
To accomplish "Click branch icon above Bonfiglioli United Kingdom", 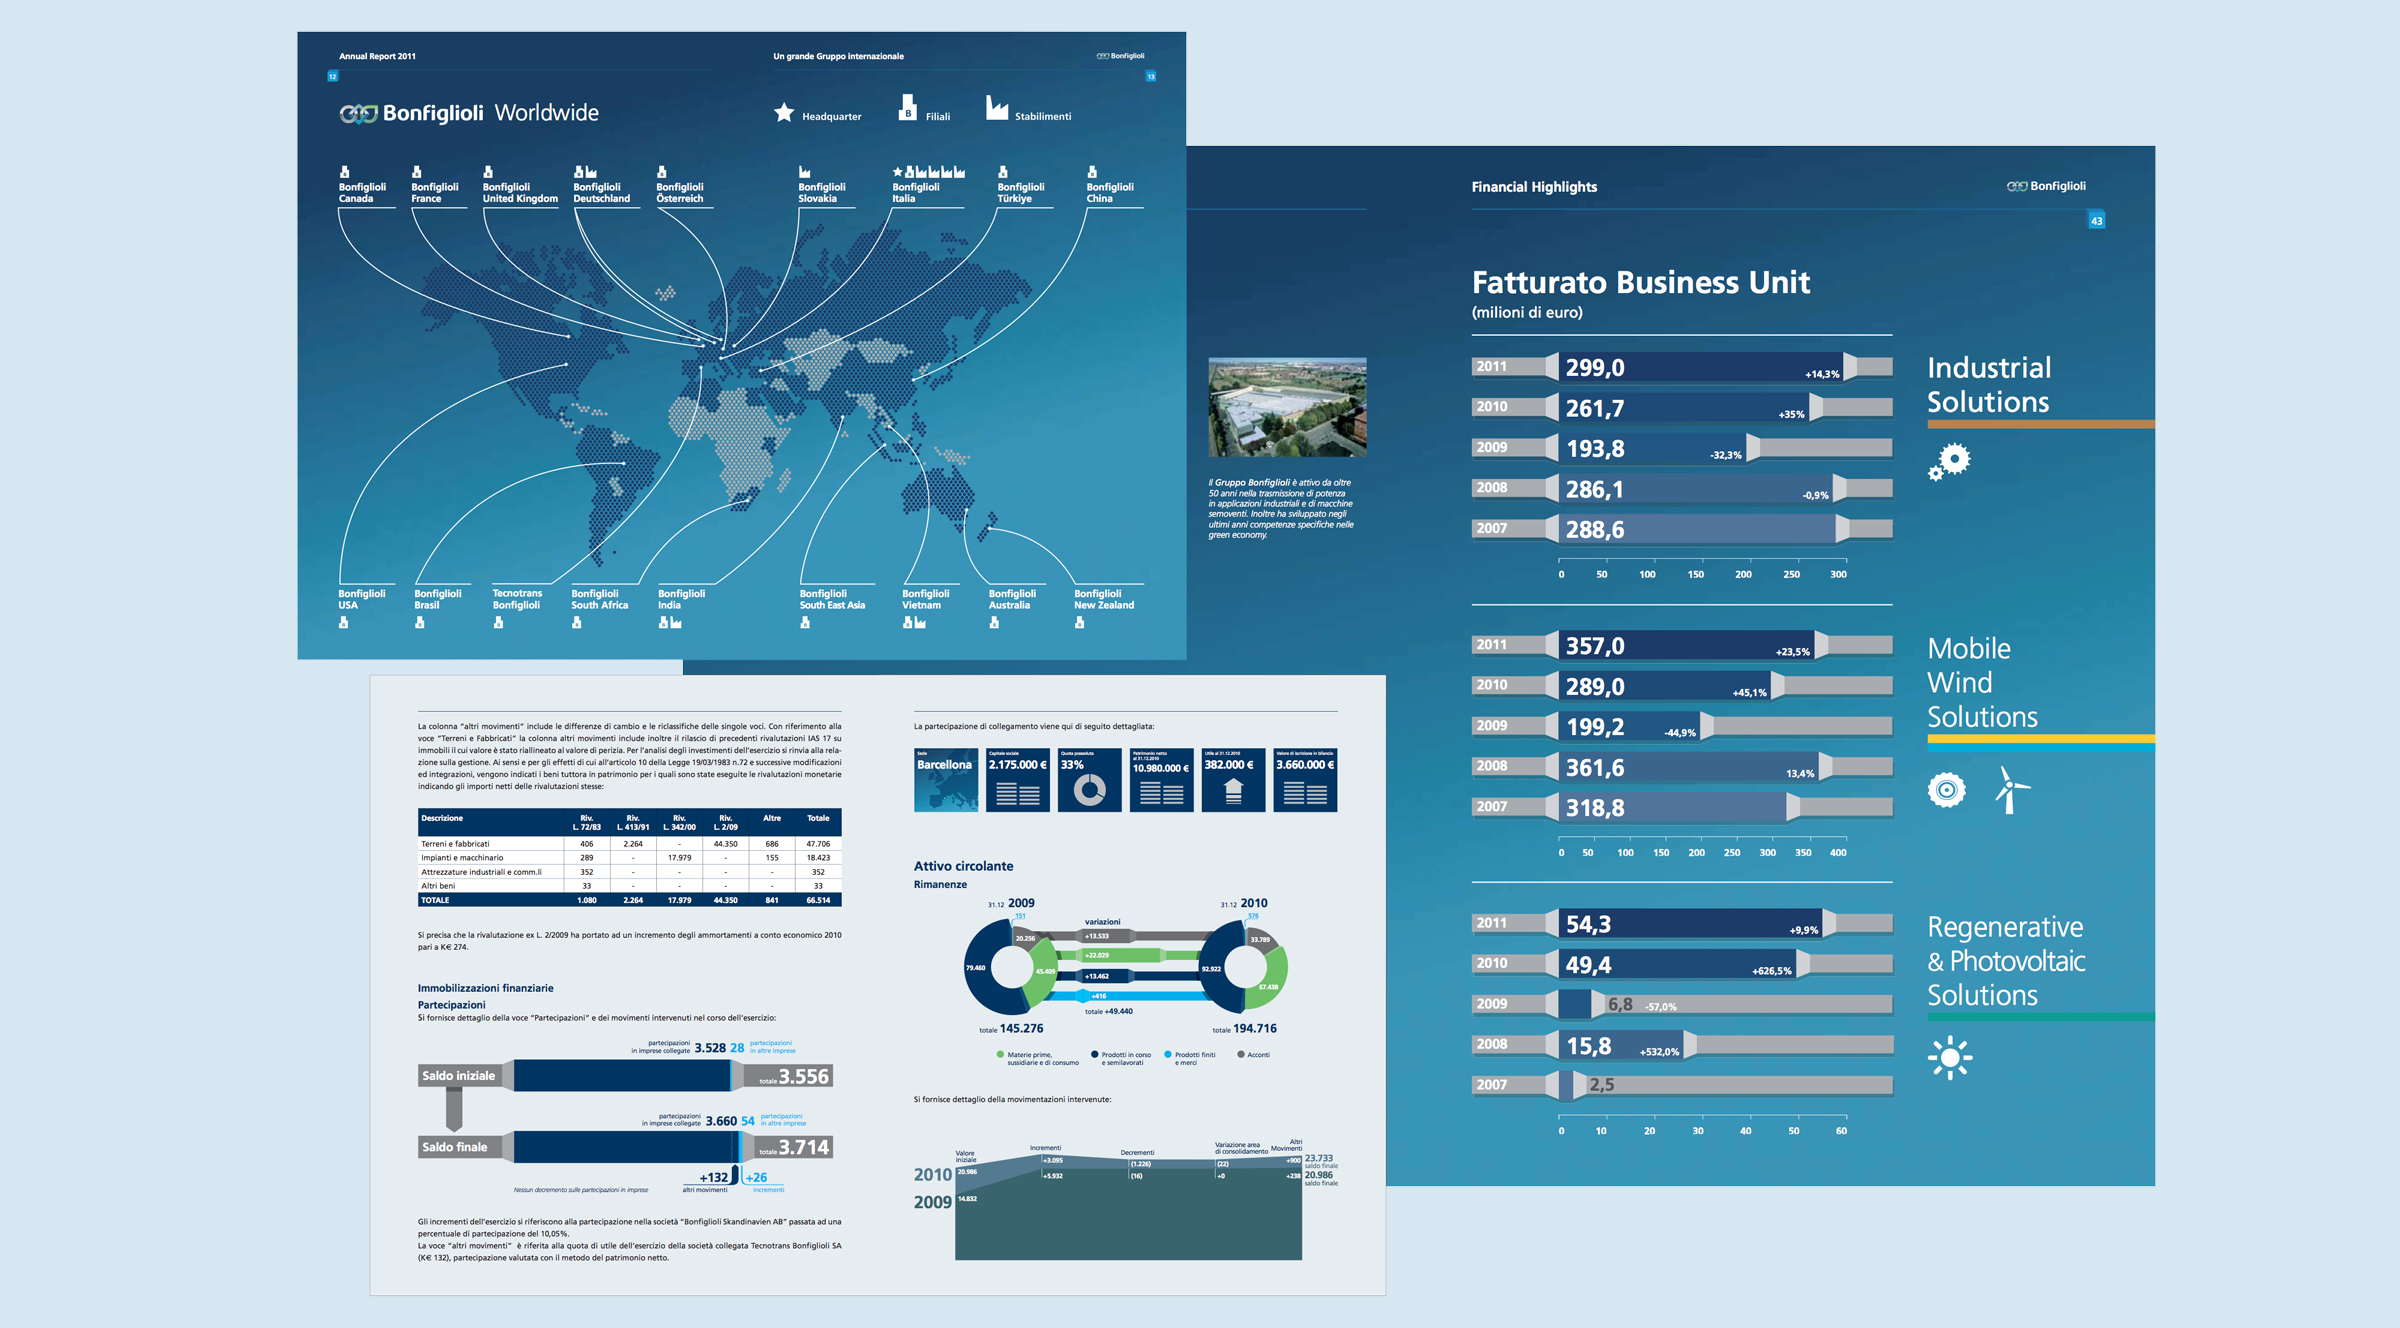I will (x=488, y=172).
